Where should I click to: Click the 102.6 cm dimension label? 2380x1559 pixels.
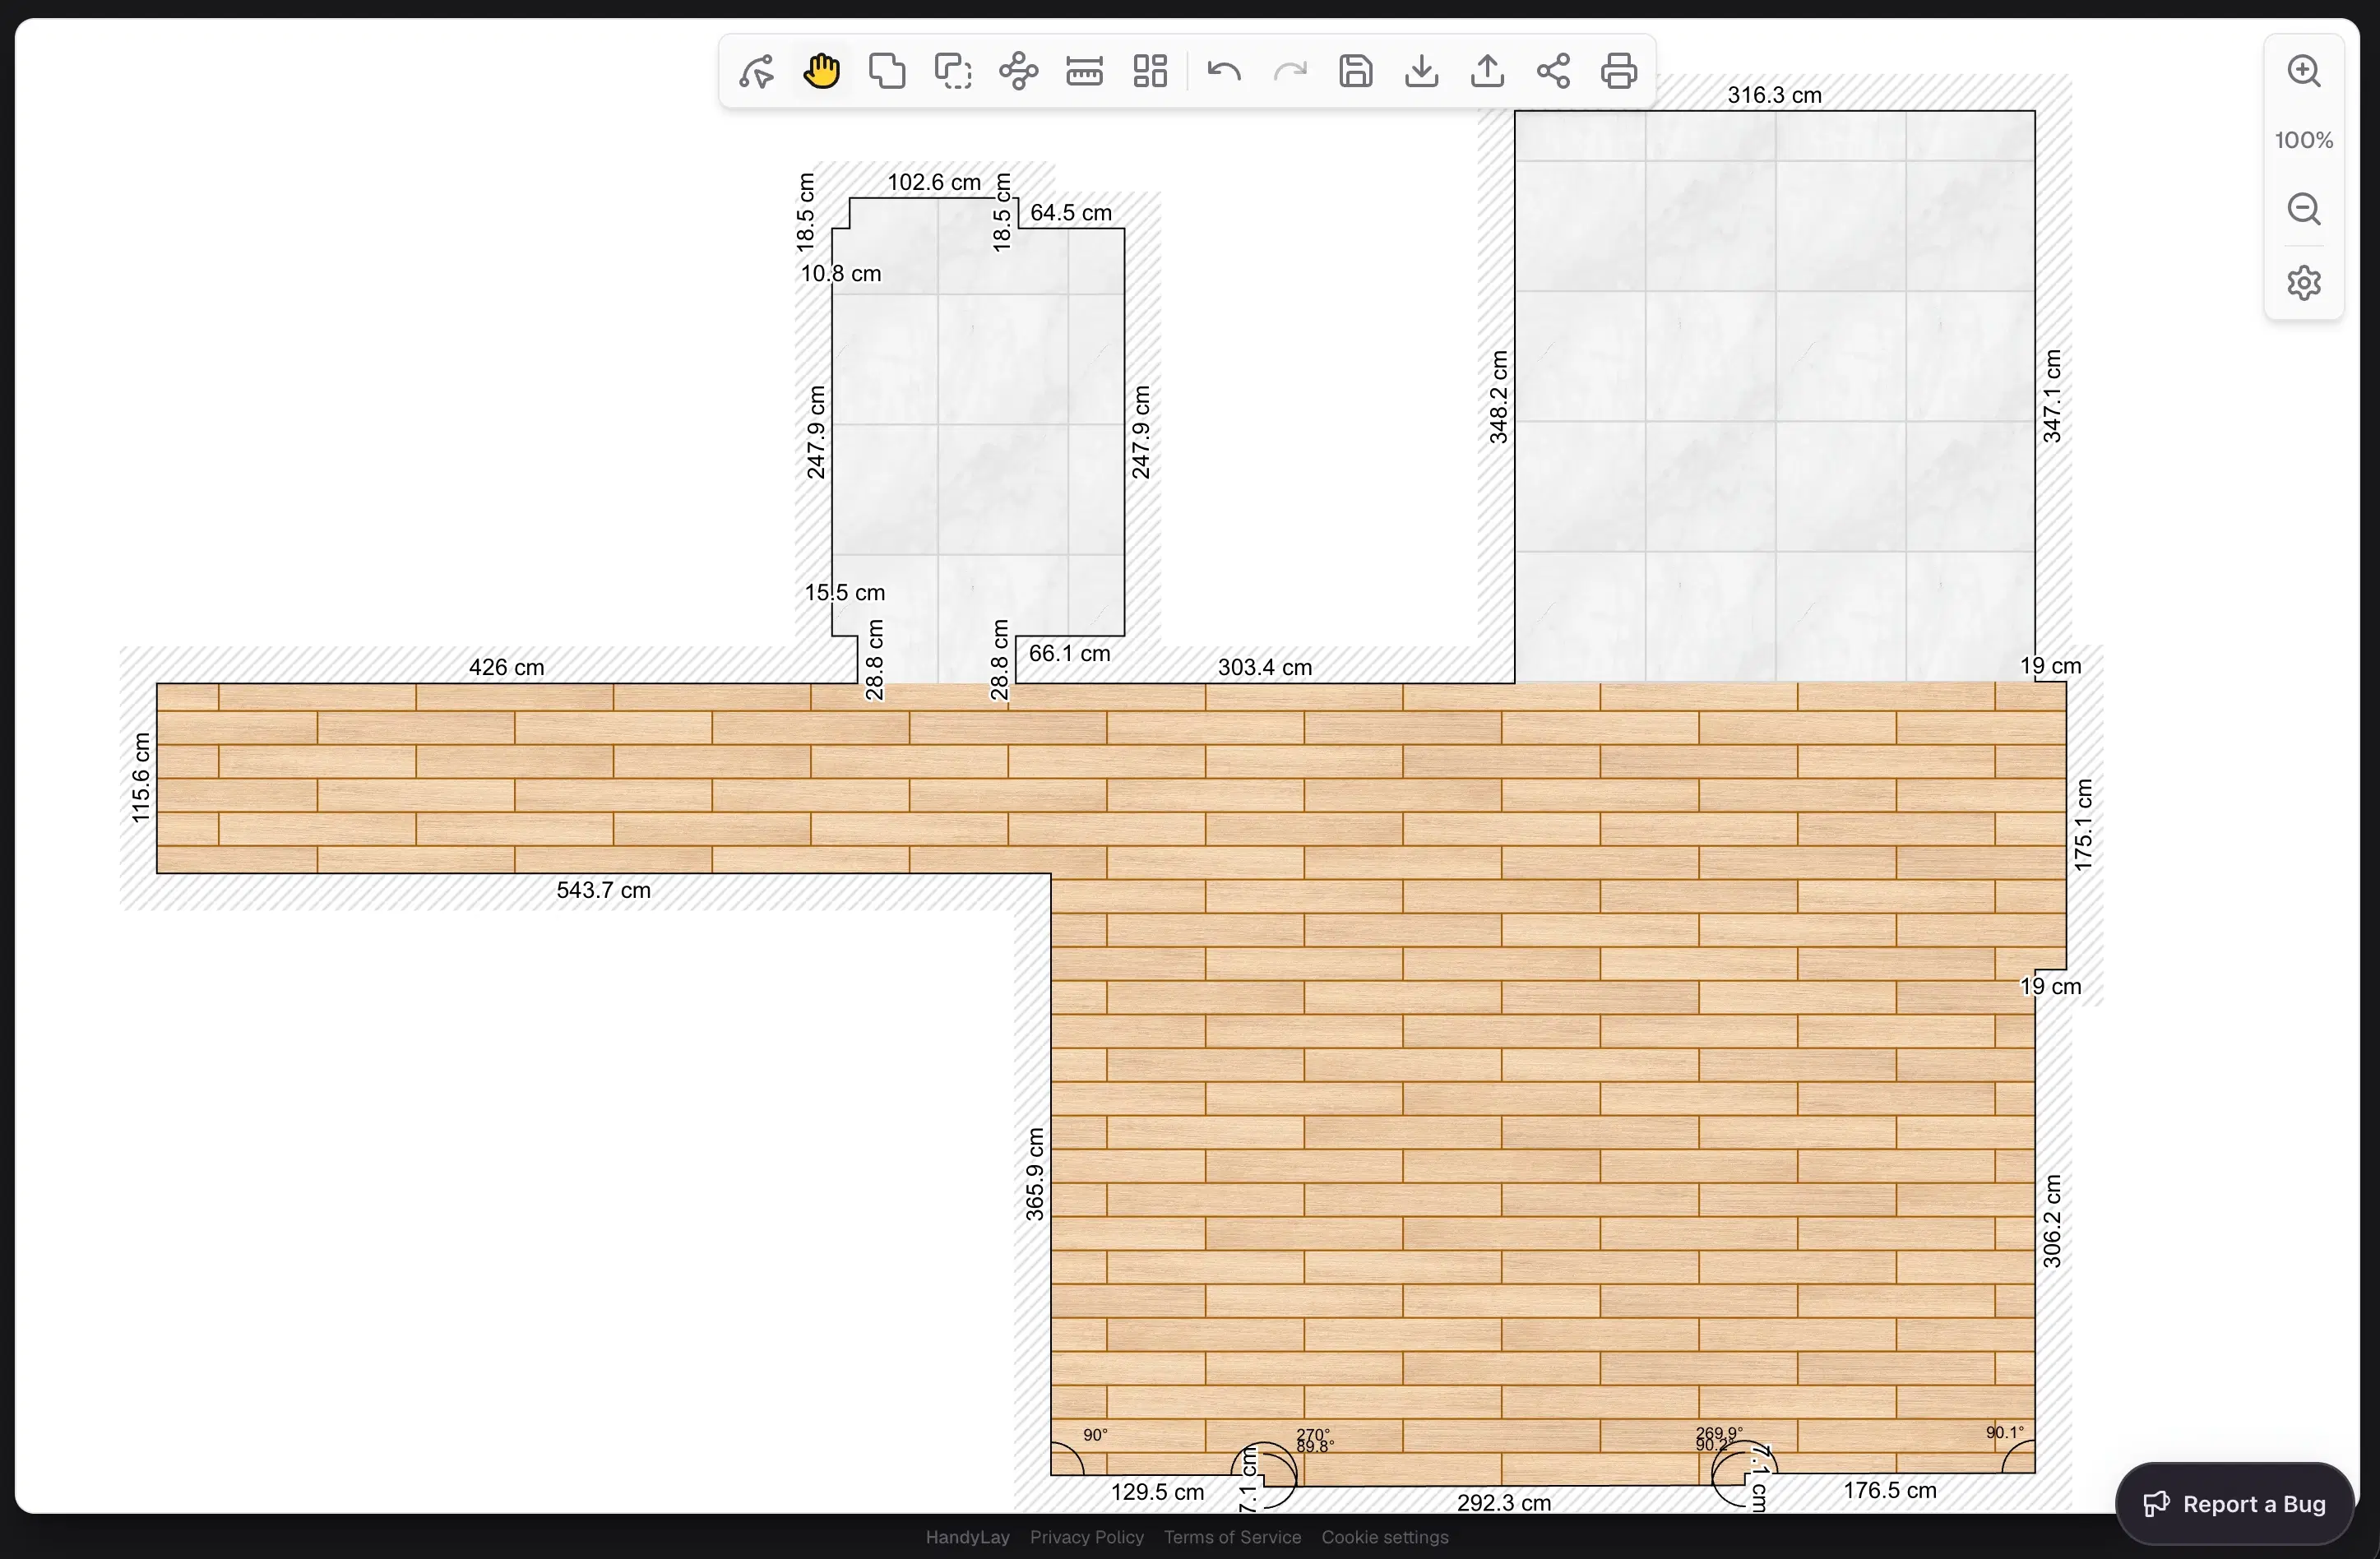(934, 182)
